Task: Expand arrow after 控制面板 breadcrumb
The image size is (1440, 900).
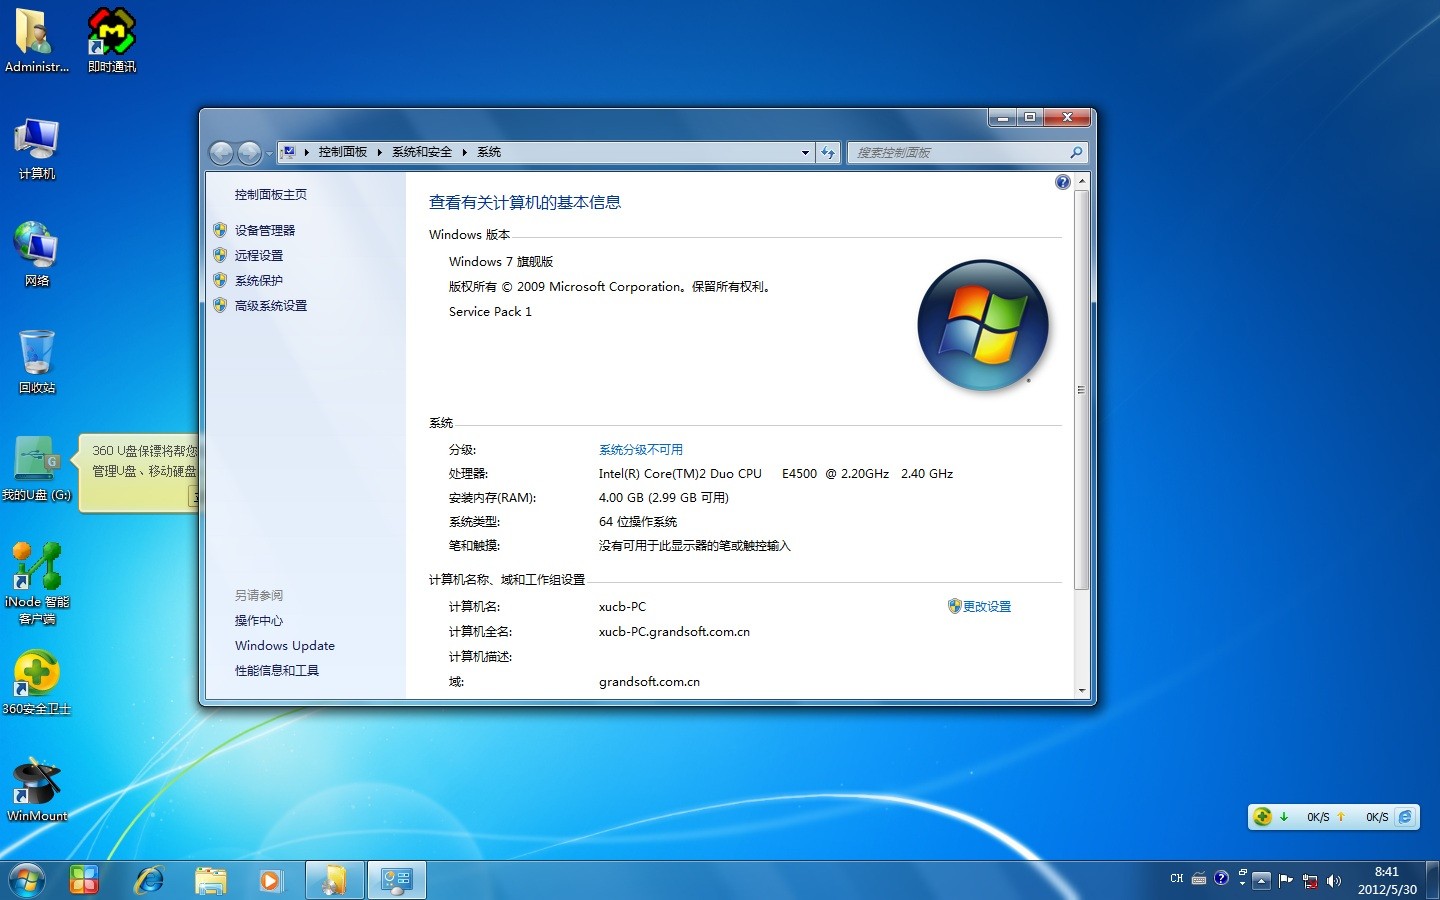Action: (380, 152)
